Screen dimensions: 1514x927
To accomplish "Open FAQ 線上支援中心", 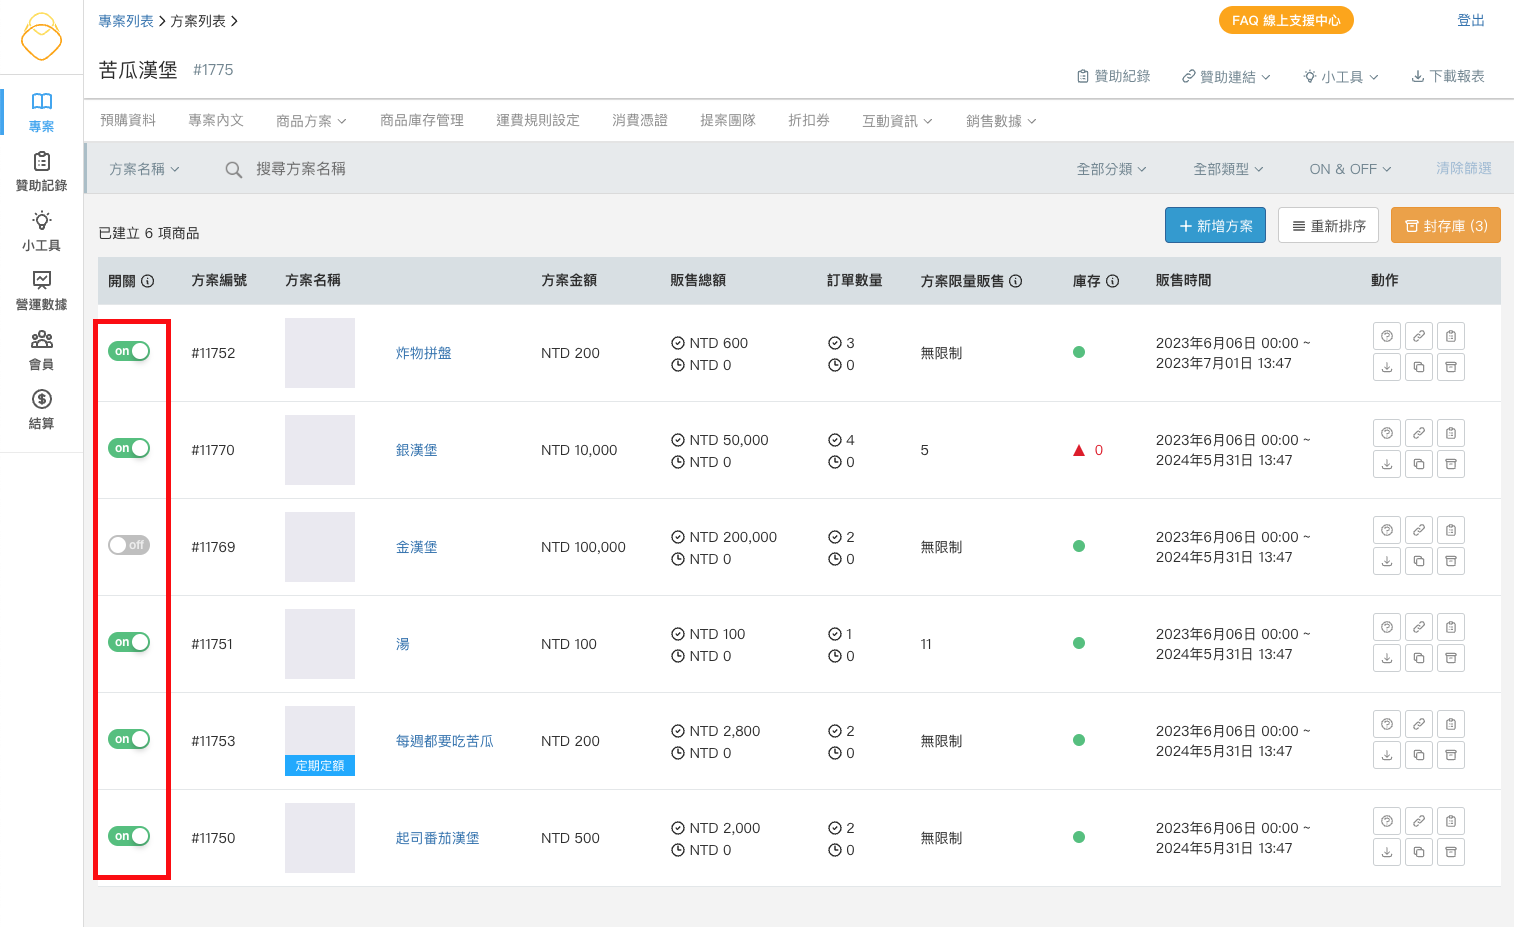I will (x=1286, y=20).
